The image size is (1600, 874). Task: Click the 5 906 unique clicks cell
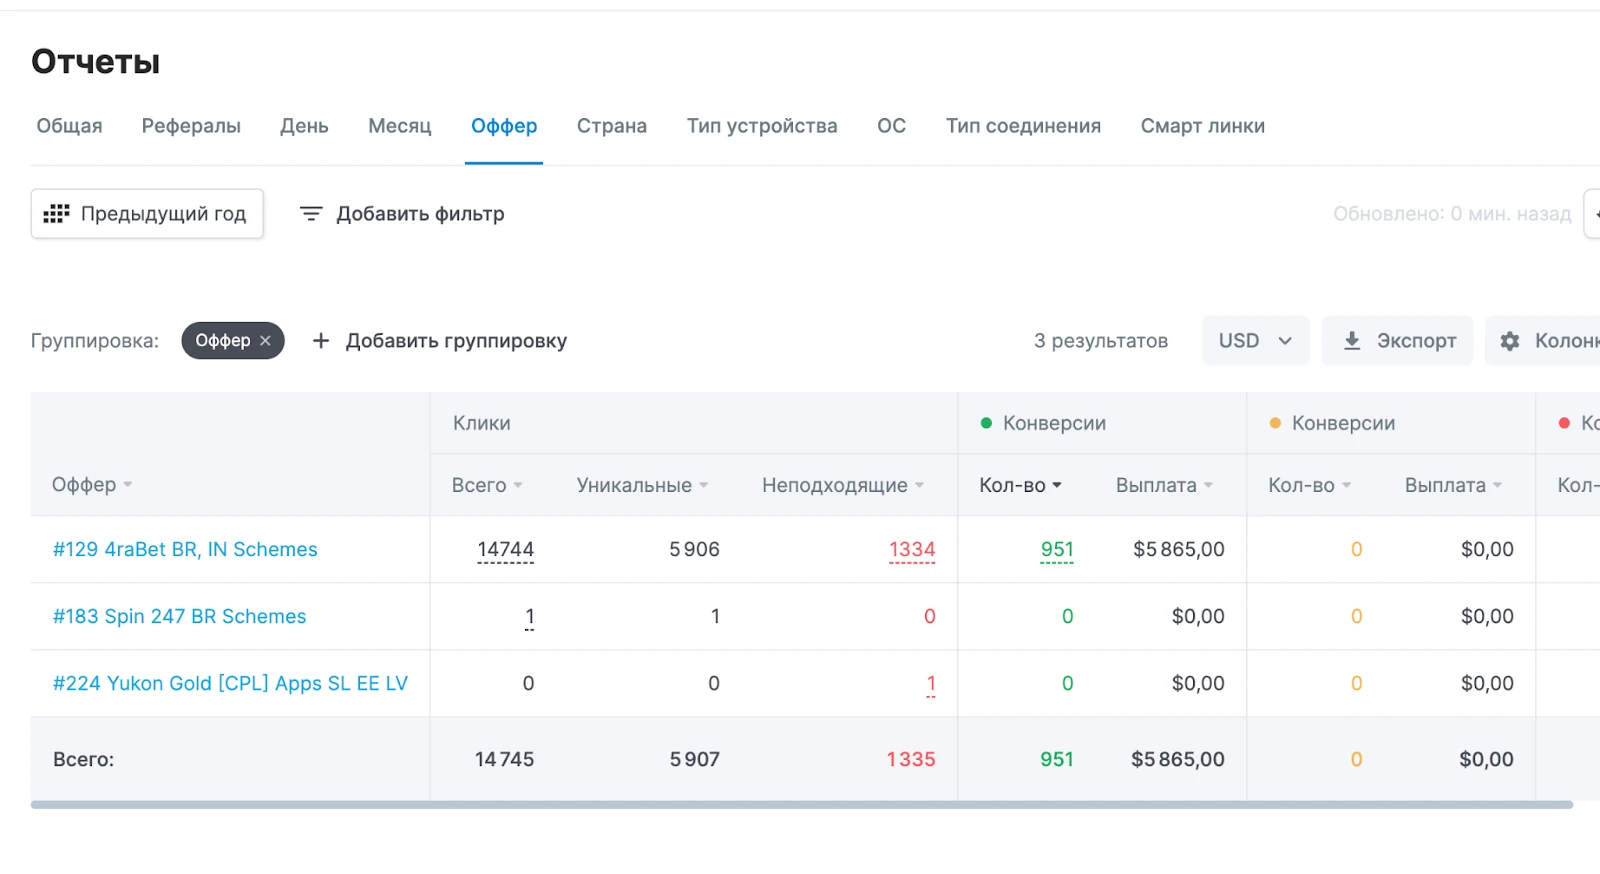tap(694, 549)
